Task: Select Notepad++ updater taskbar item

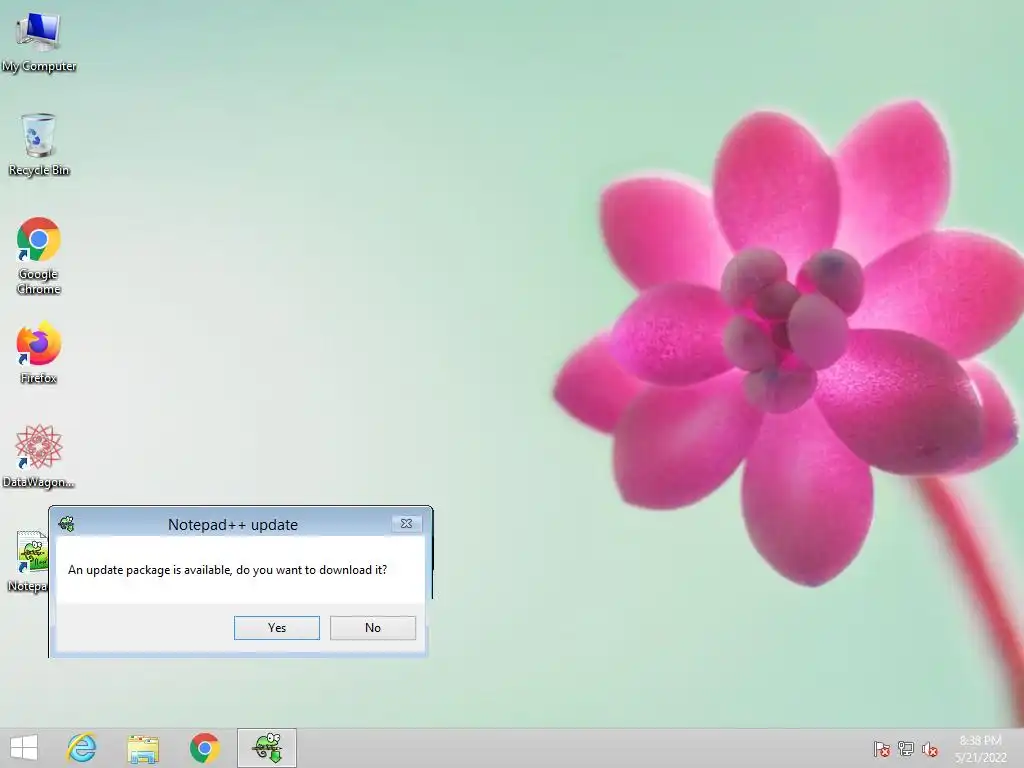Action: (x=266, y=748)
